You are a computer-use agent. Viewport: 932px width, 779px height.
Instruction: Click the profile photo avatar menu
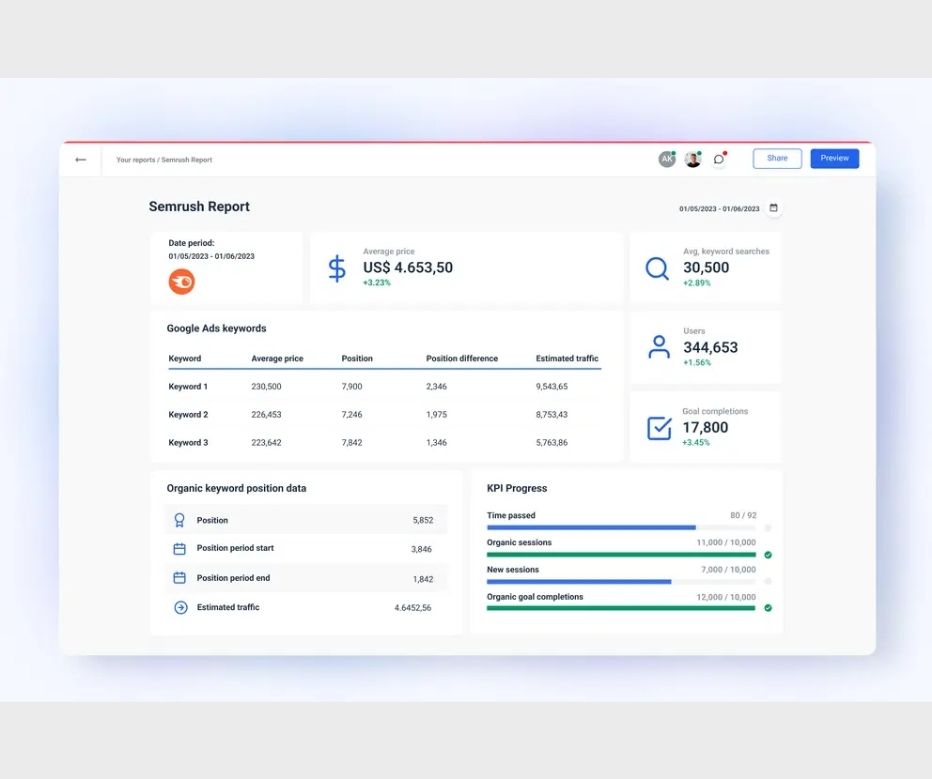click(692, 158)
